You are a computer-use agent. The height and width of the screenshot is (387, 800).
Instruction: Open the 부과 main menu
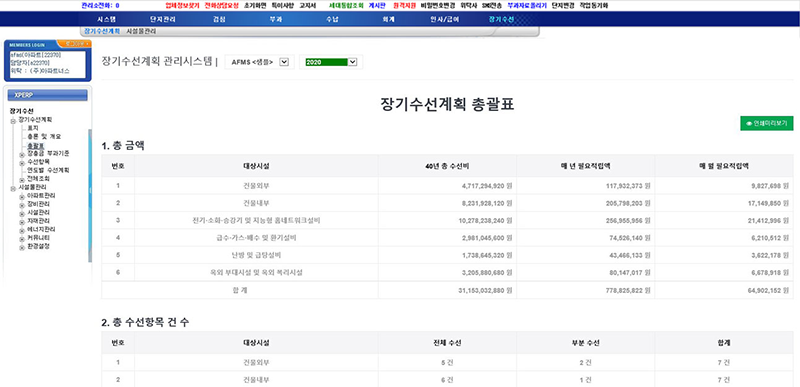(276, 19)
